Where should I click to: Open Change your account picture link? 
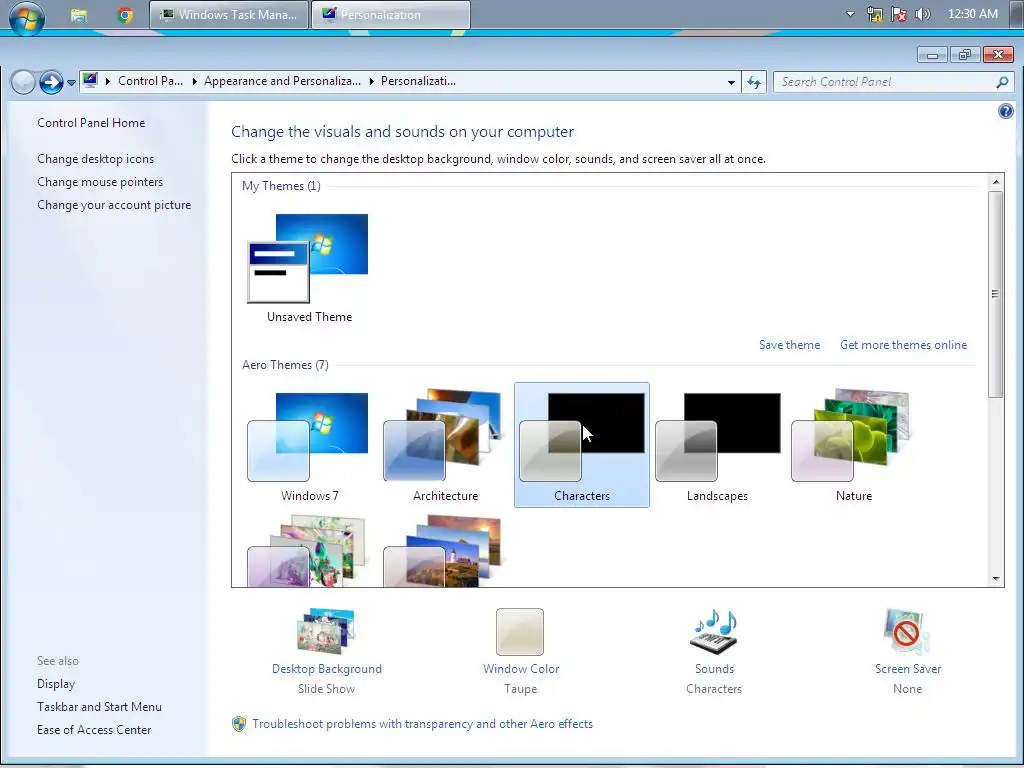point(114,204)
